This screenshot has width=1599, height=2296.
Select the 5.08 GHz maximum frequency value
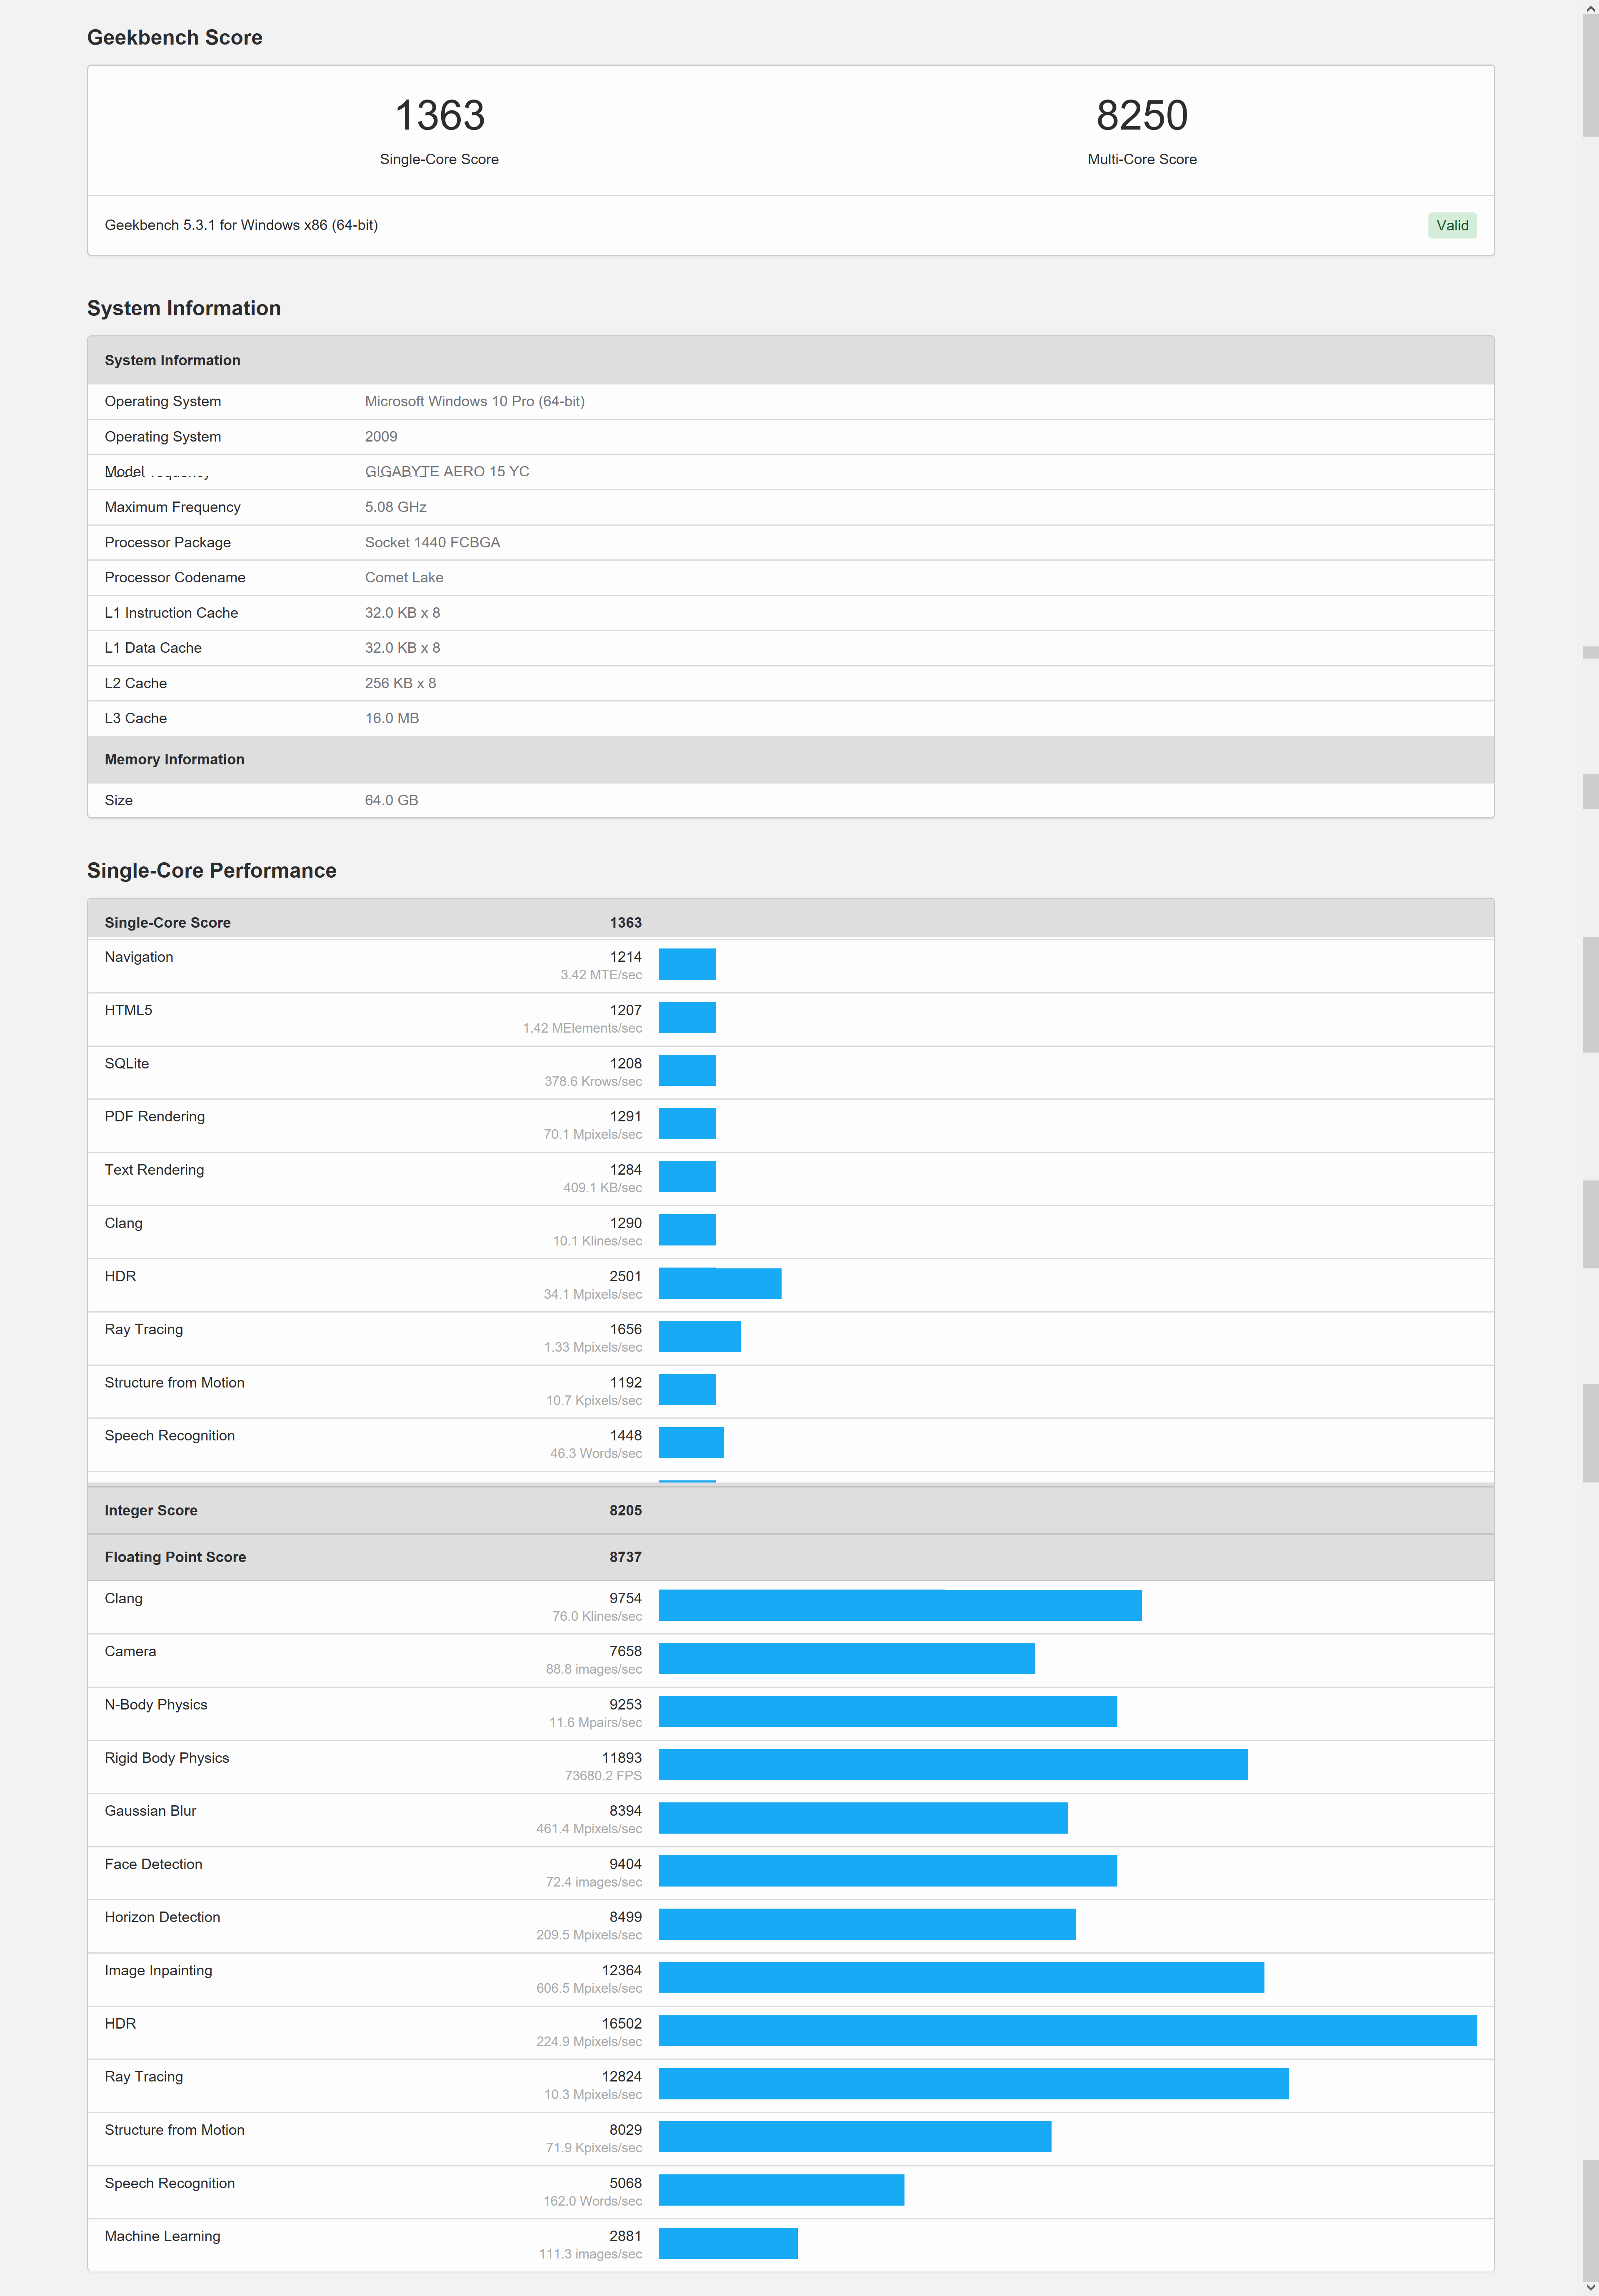click(x=396, y=507)
